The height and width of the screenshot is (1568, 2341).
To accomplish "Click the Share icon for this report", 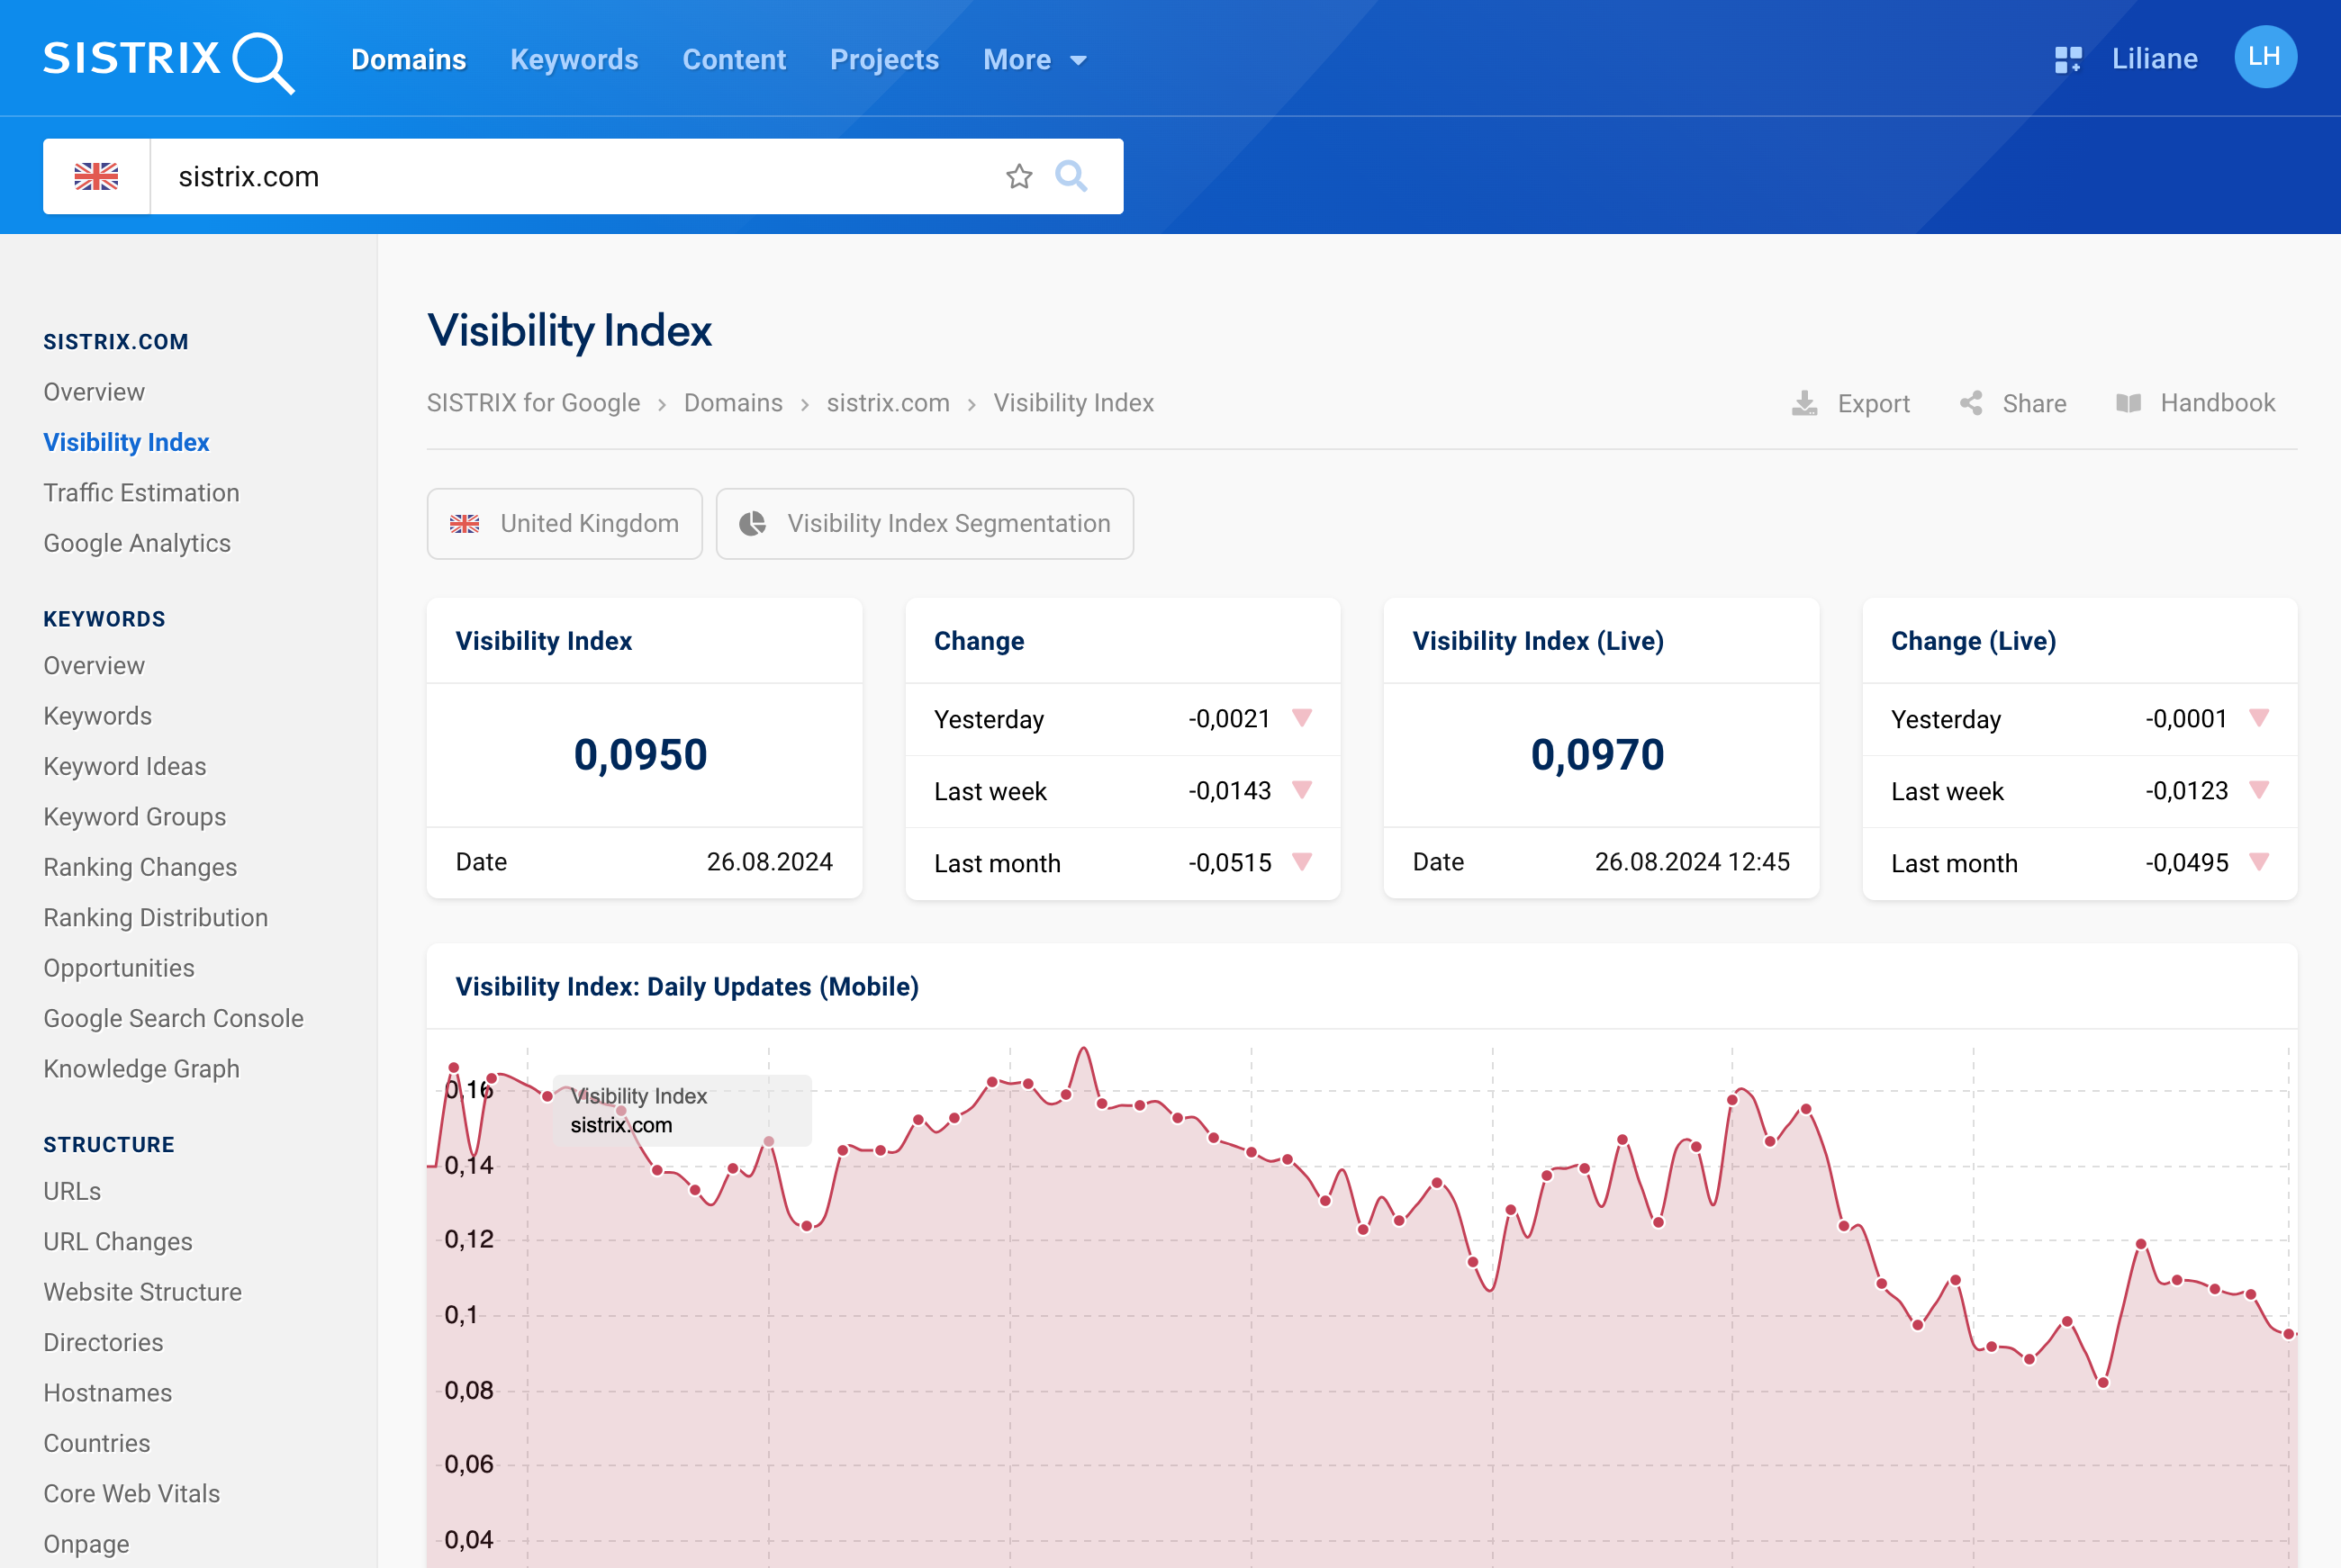I will tap(1970, 401).
